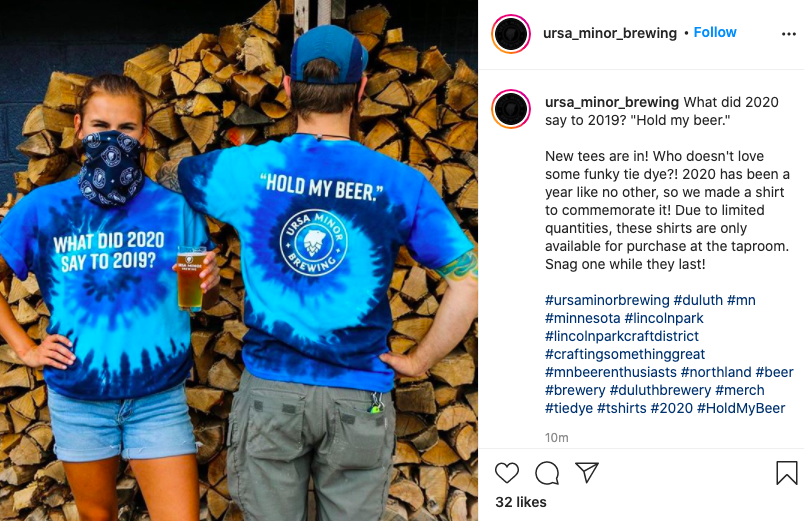The width and height of the screenshot is (804, 521).
Task: Open the header profile avatar of ursa_minor_brewing
Action: click(511, 34)
